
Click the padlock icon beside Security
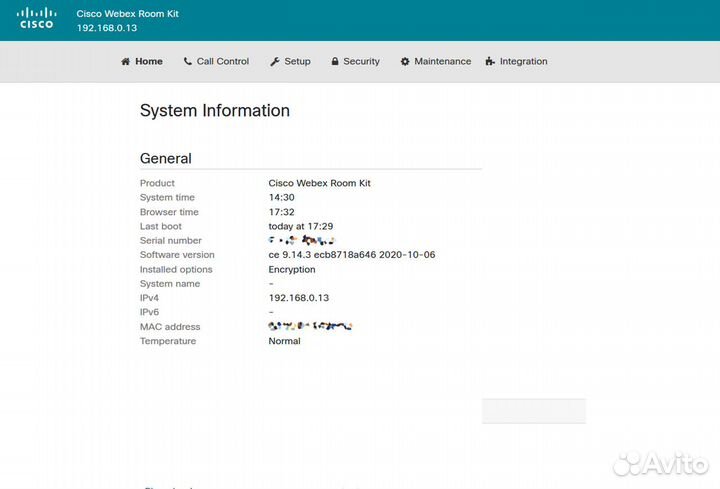(335, 61)
